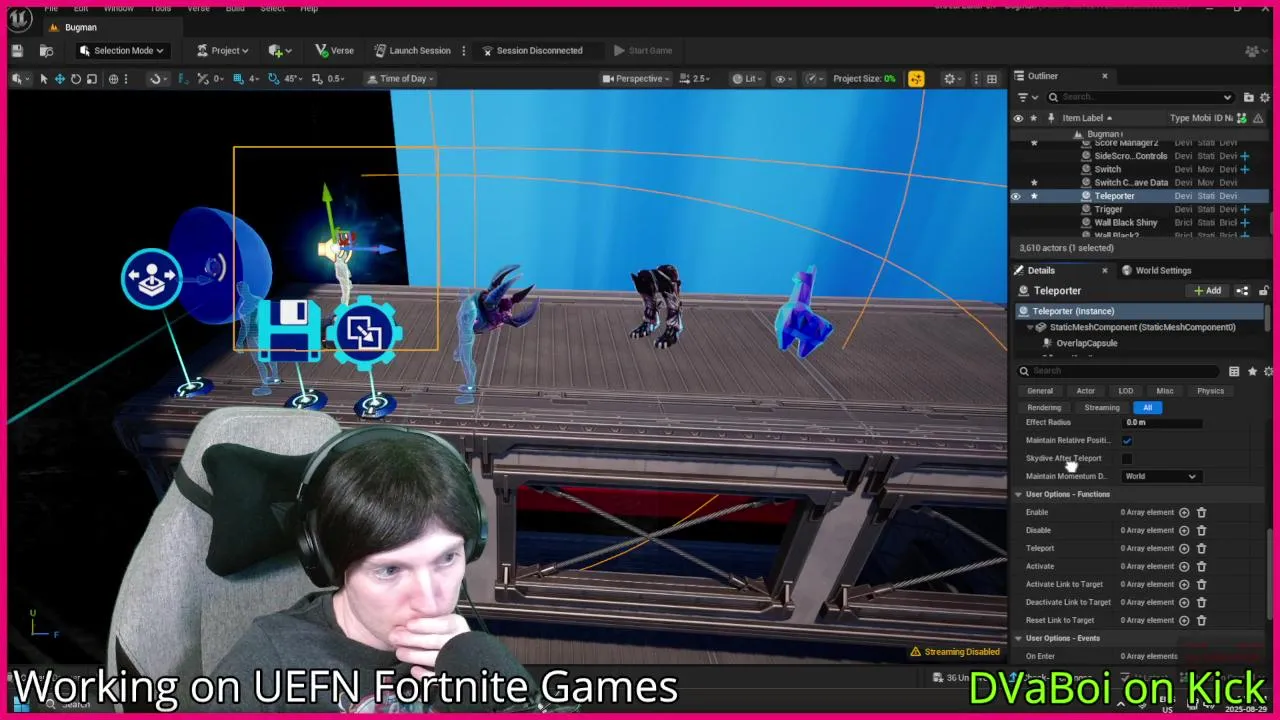Screen dimensions: 1280x720
Task: Click the Outliner search field
Action: pos(1139,97)
